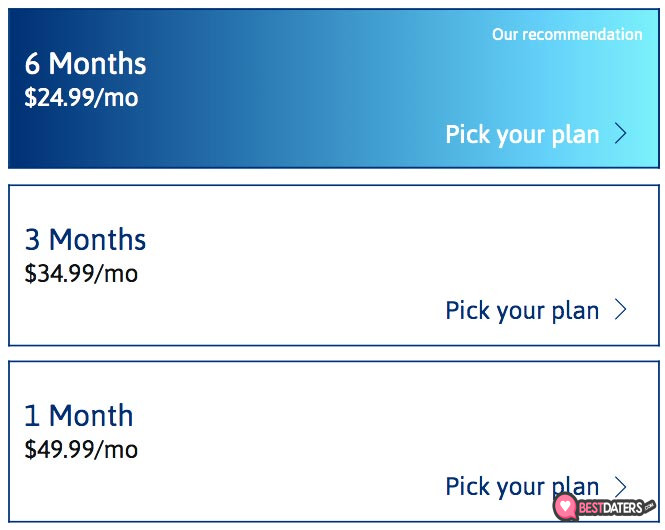Click the Our recommendation label

click(x=567, y=34)
